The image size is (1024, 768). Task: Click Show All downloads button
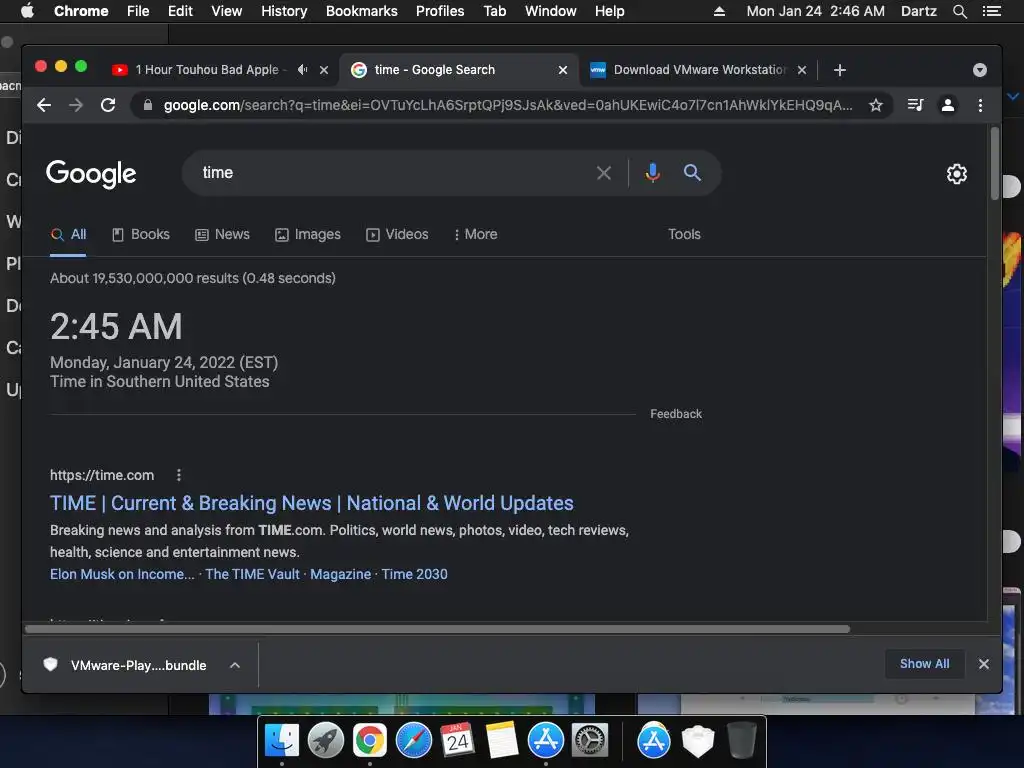click(x=924, y=664)
